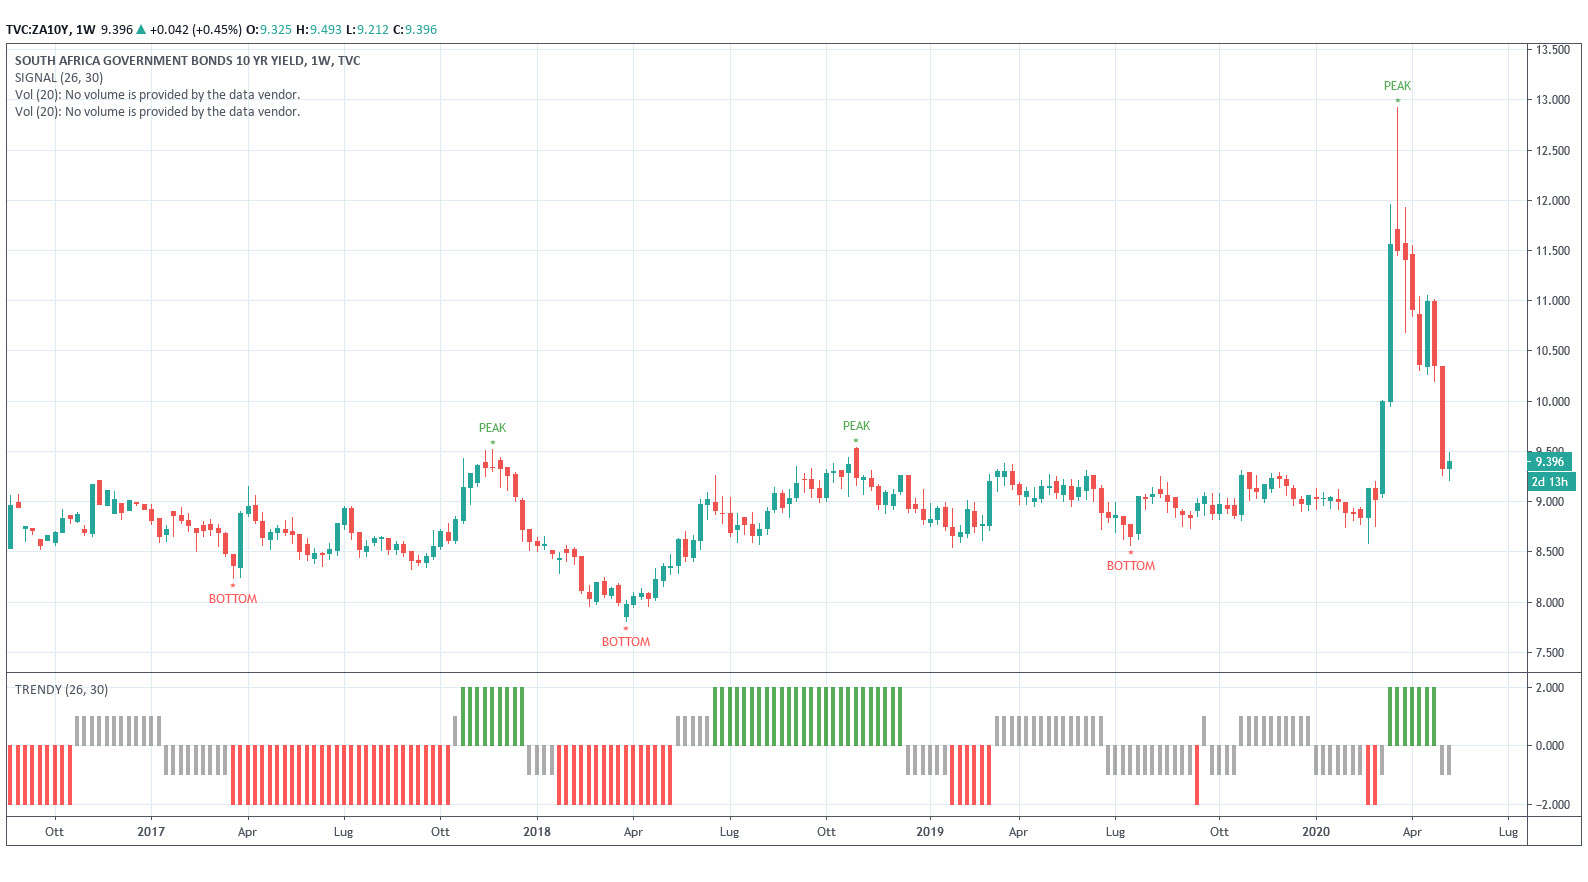Click the 7.500 price axis label
Image resolution: width=1588 pixels, height=882 pixels.
1549,653
